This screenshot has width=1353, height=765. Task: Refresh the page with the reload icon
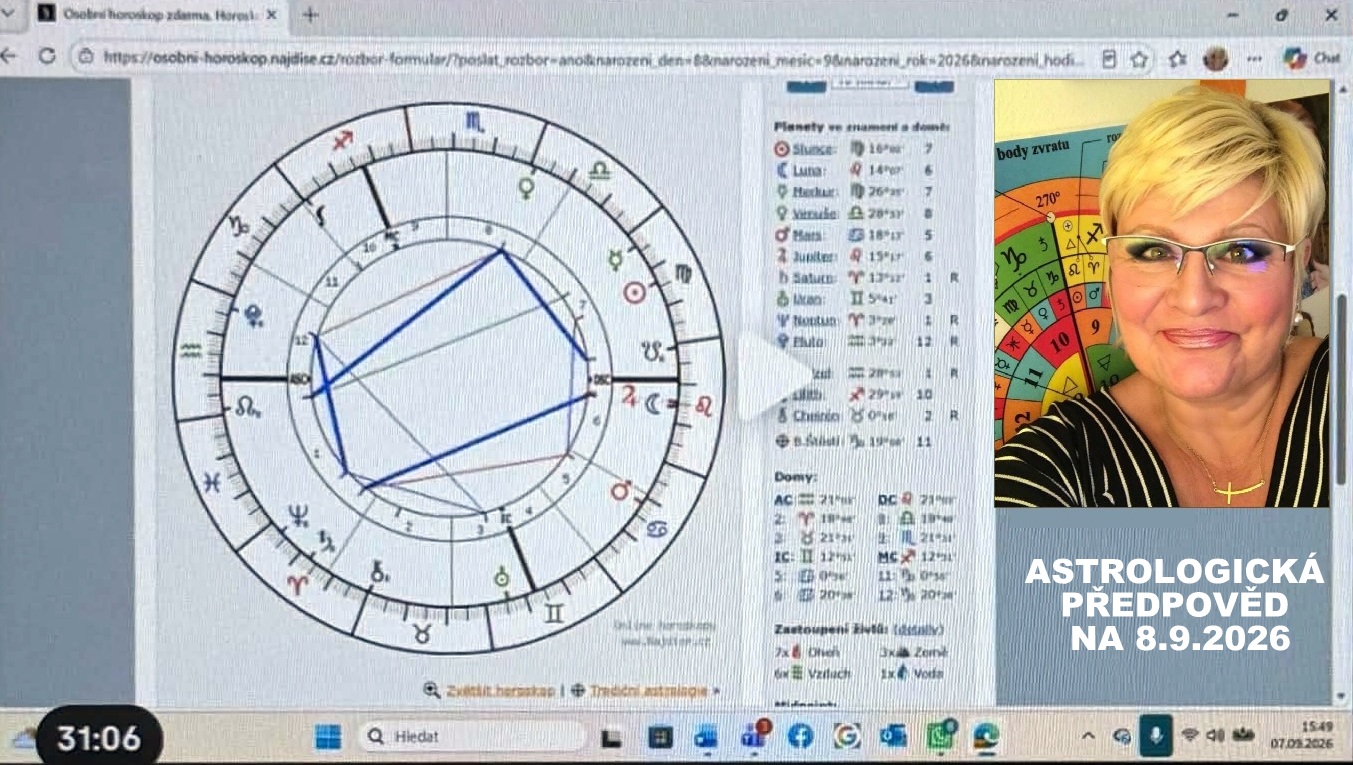pos(46,57)
